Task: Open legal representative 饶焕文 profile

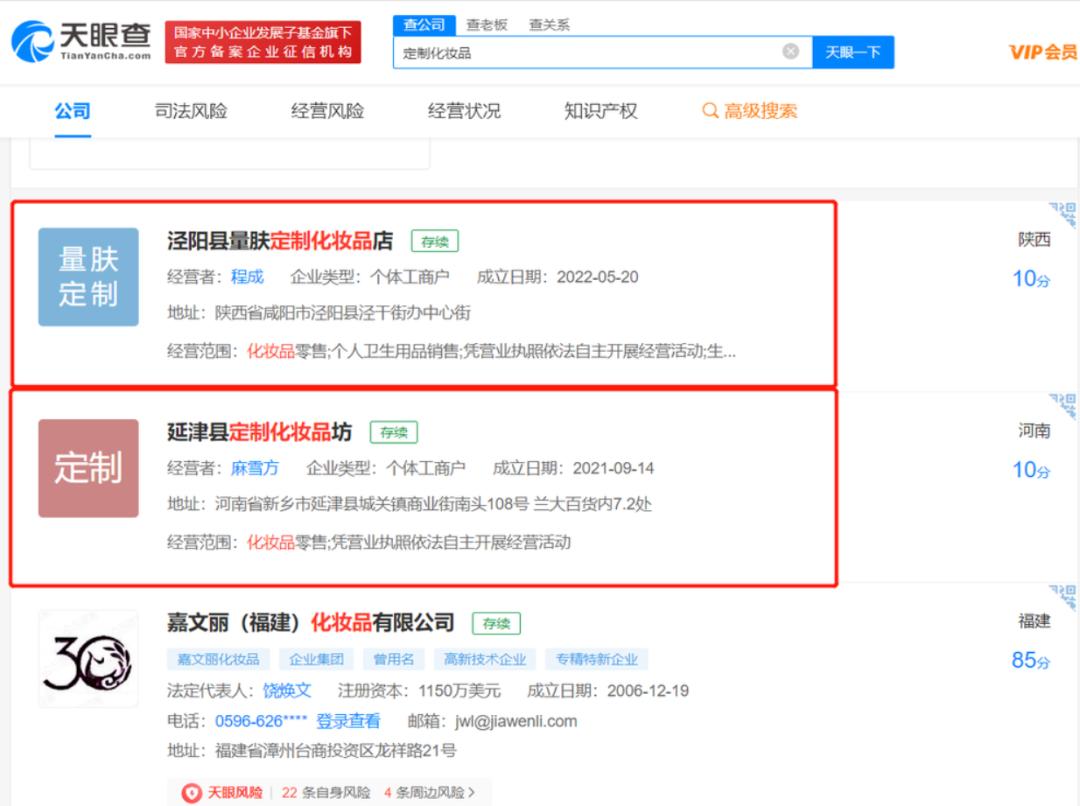Action: click(x=287, y=690)
